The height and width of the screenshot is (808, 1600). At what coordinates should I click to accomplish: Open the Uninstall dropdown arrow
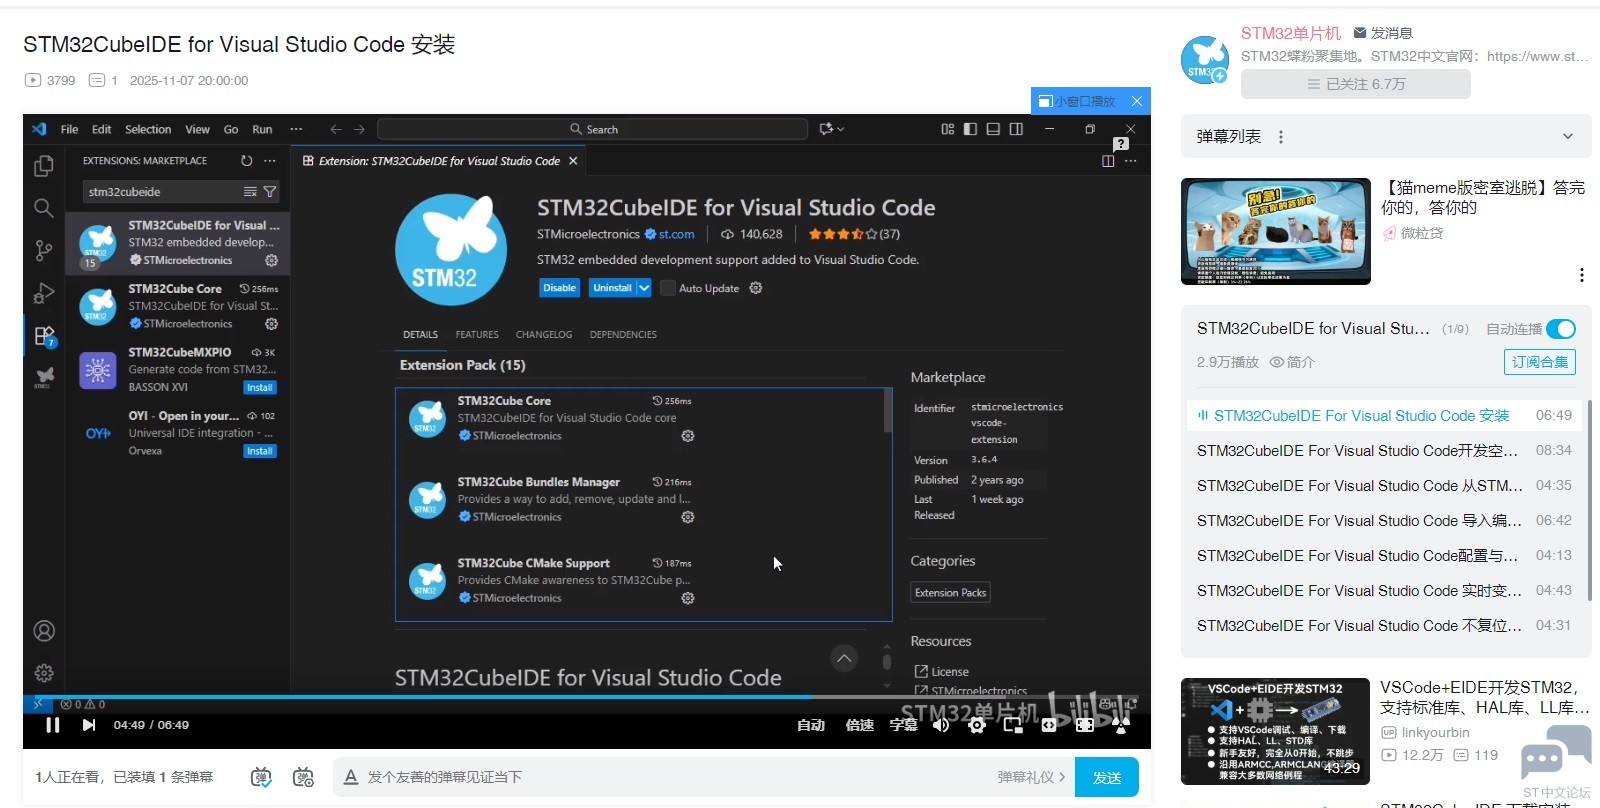pyautogui.click(x=644, y=288)
